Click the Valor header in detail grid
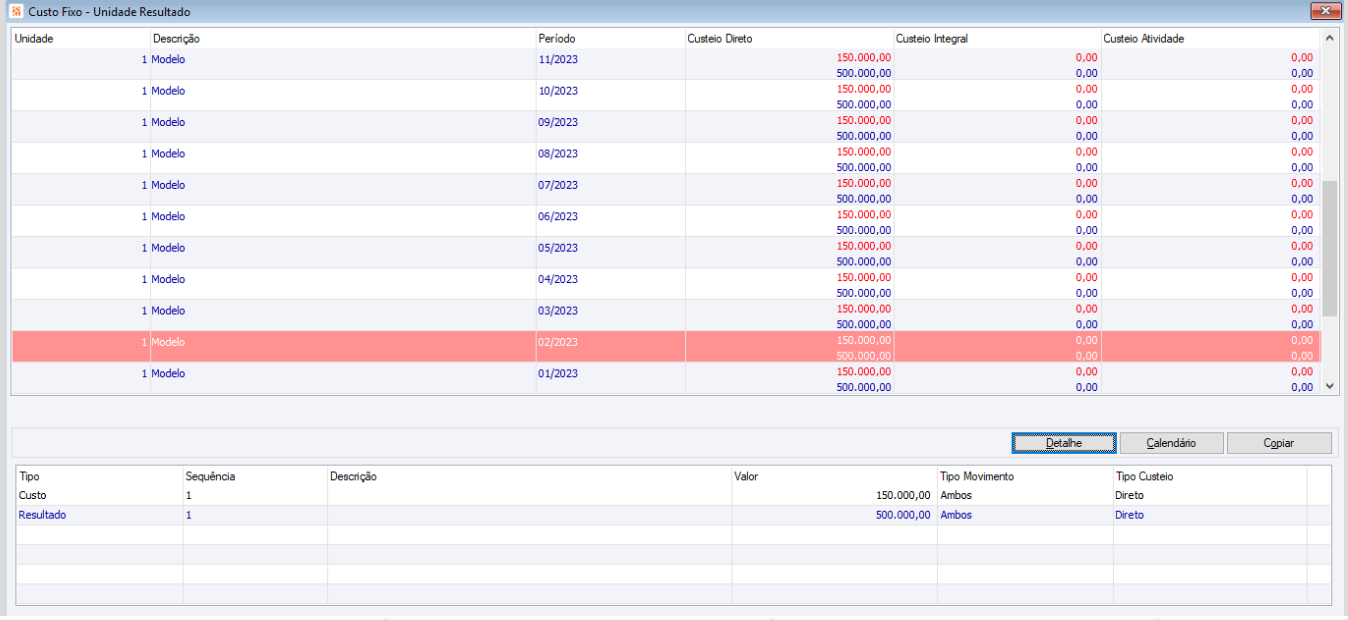The image size is (1348, 620). (x=834, y=476)
